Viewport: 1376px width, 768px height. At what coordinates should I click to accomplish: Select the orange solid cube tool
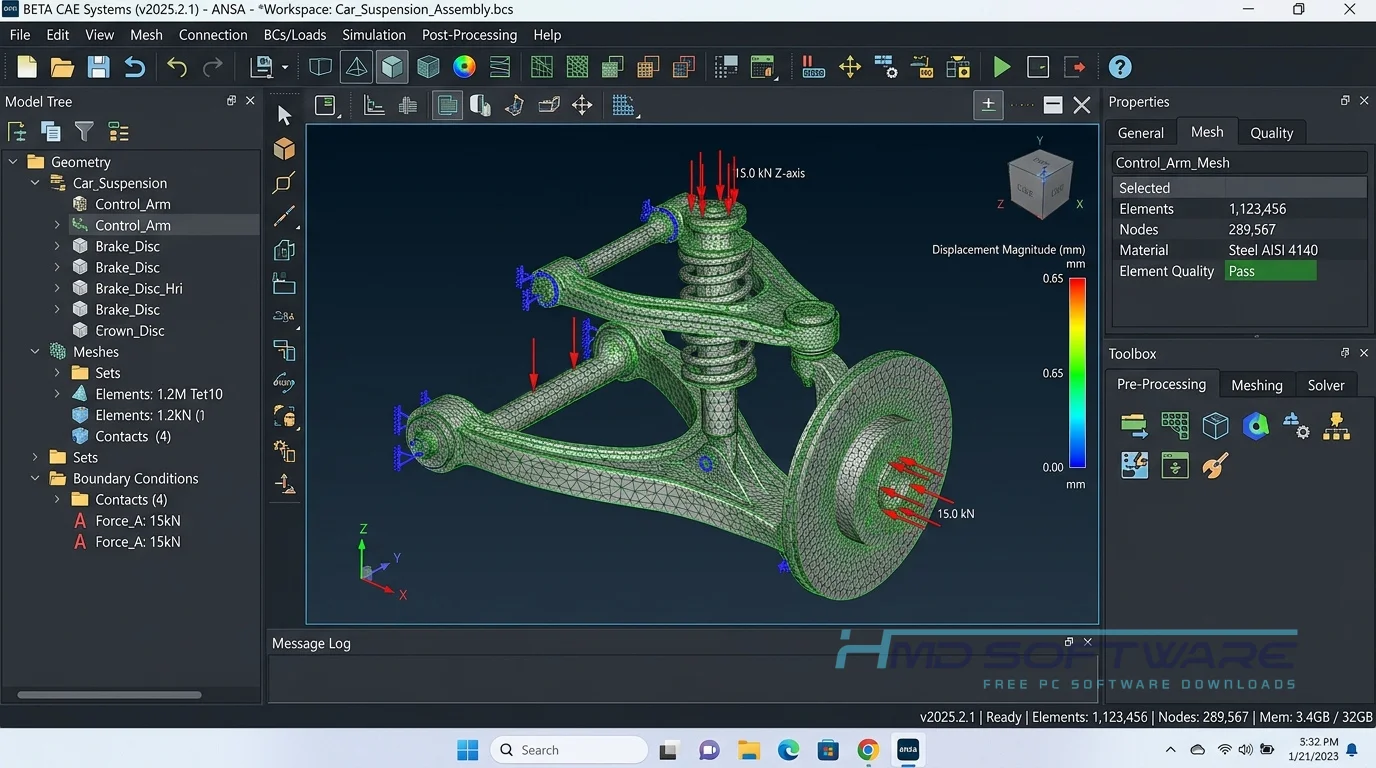point(285,148)
